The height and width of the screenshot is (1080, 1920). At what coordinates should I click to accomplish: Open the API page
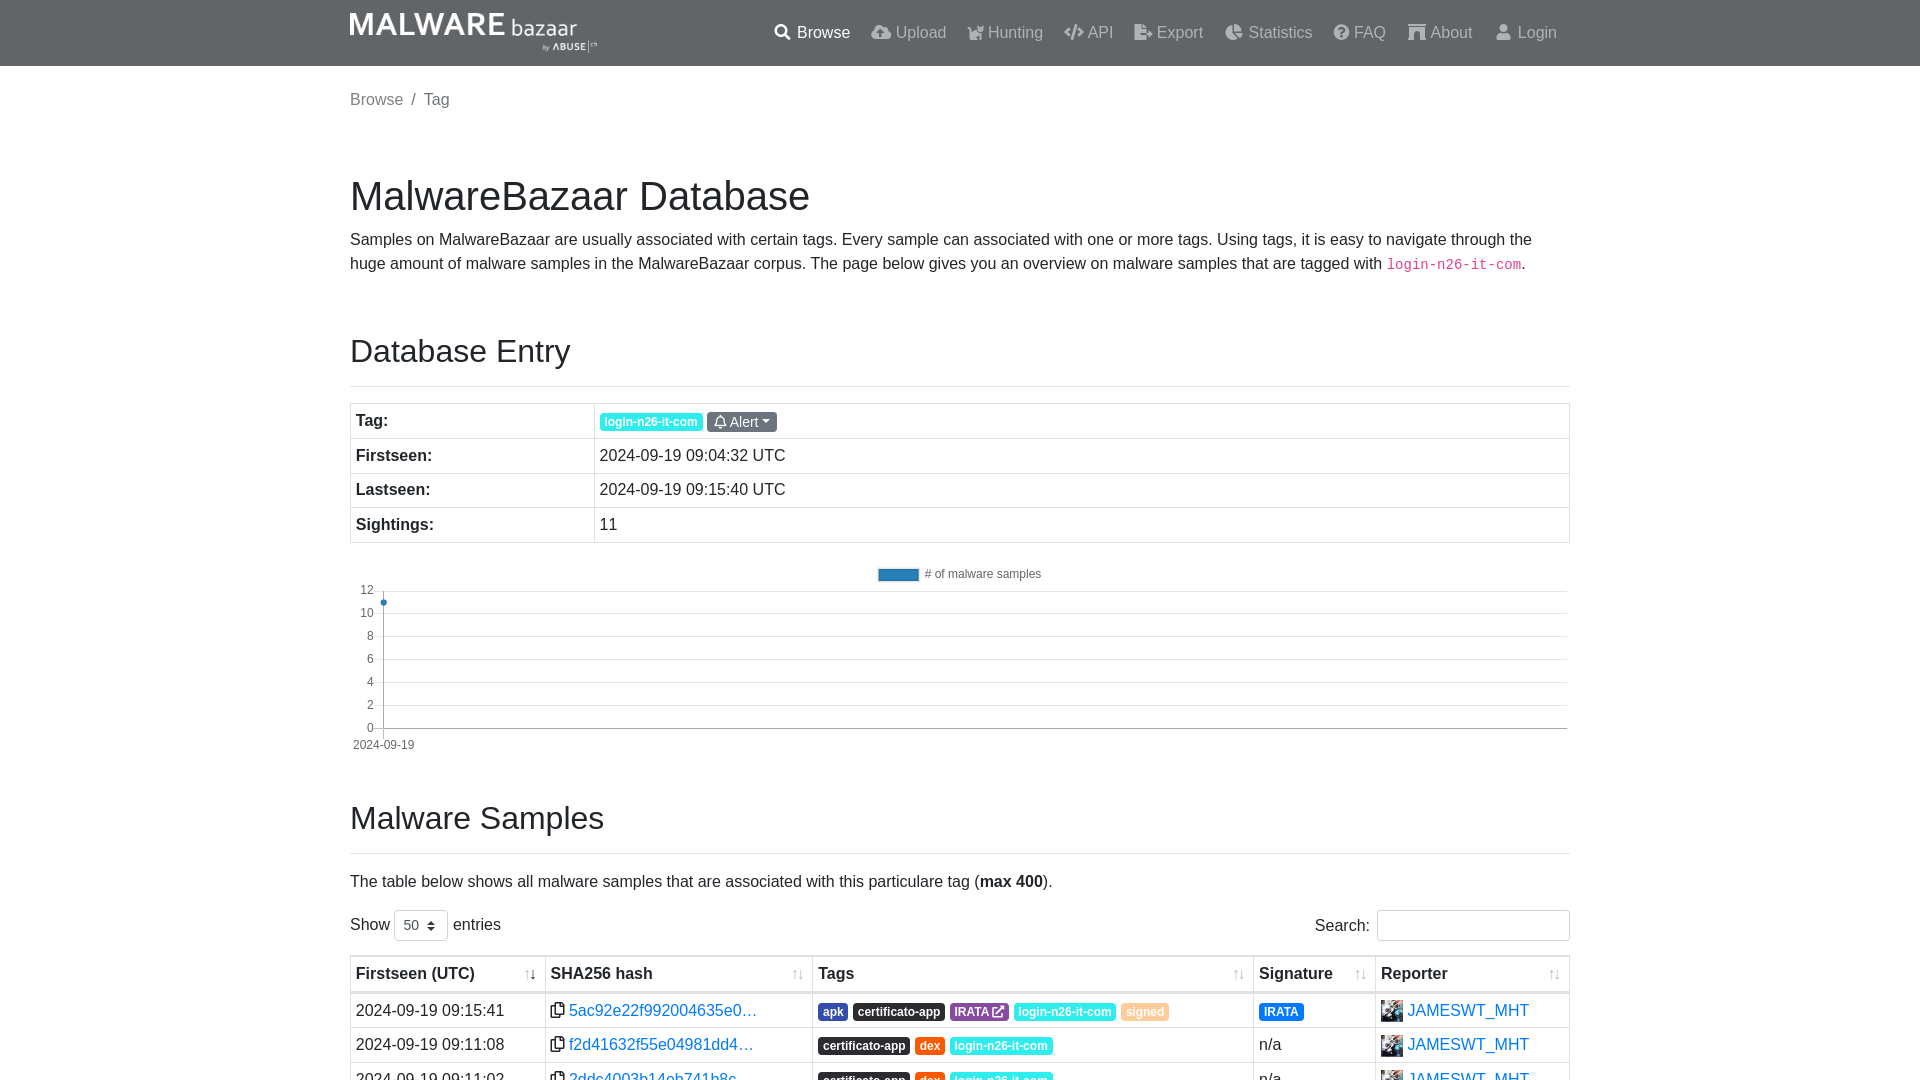1088,33
